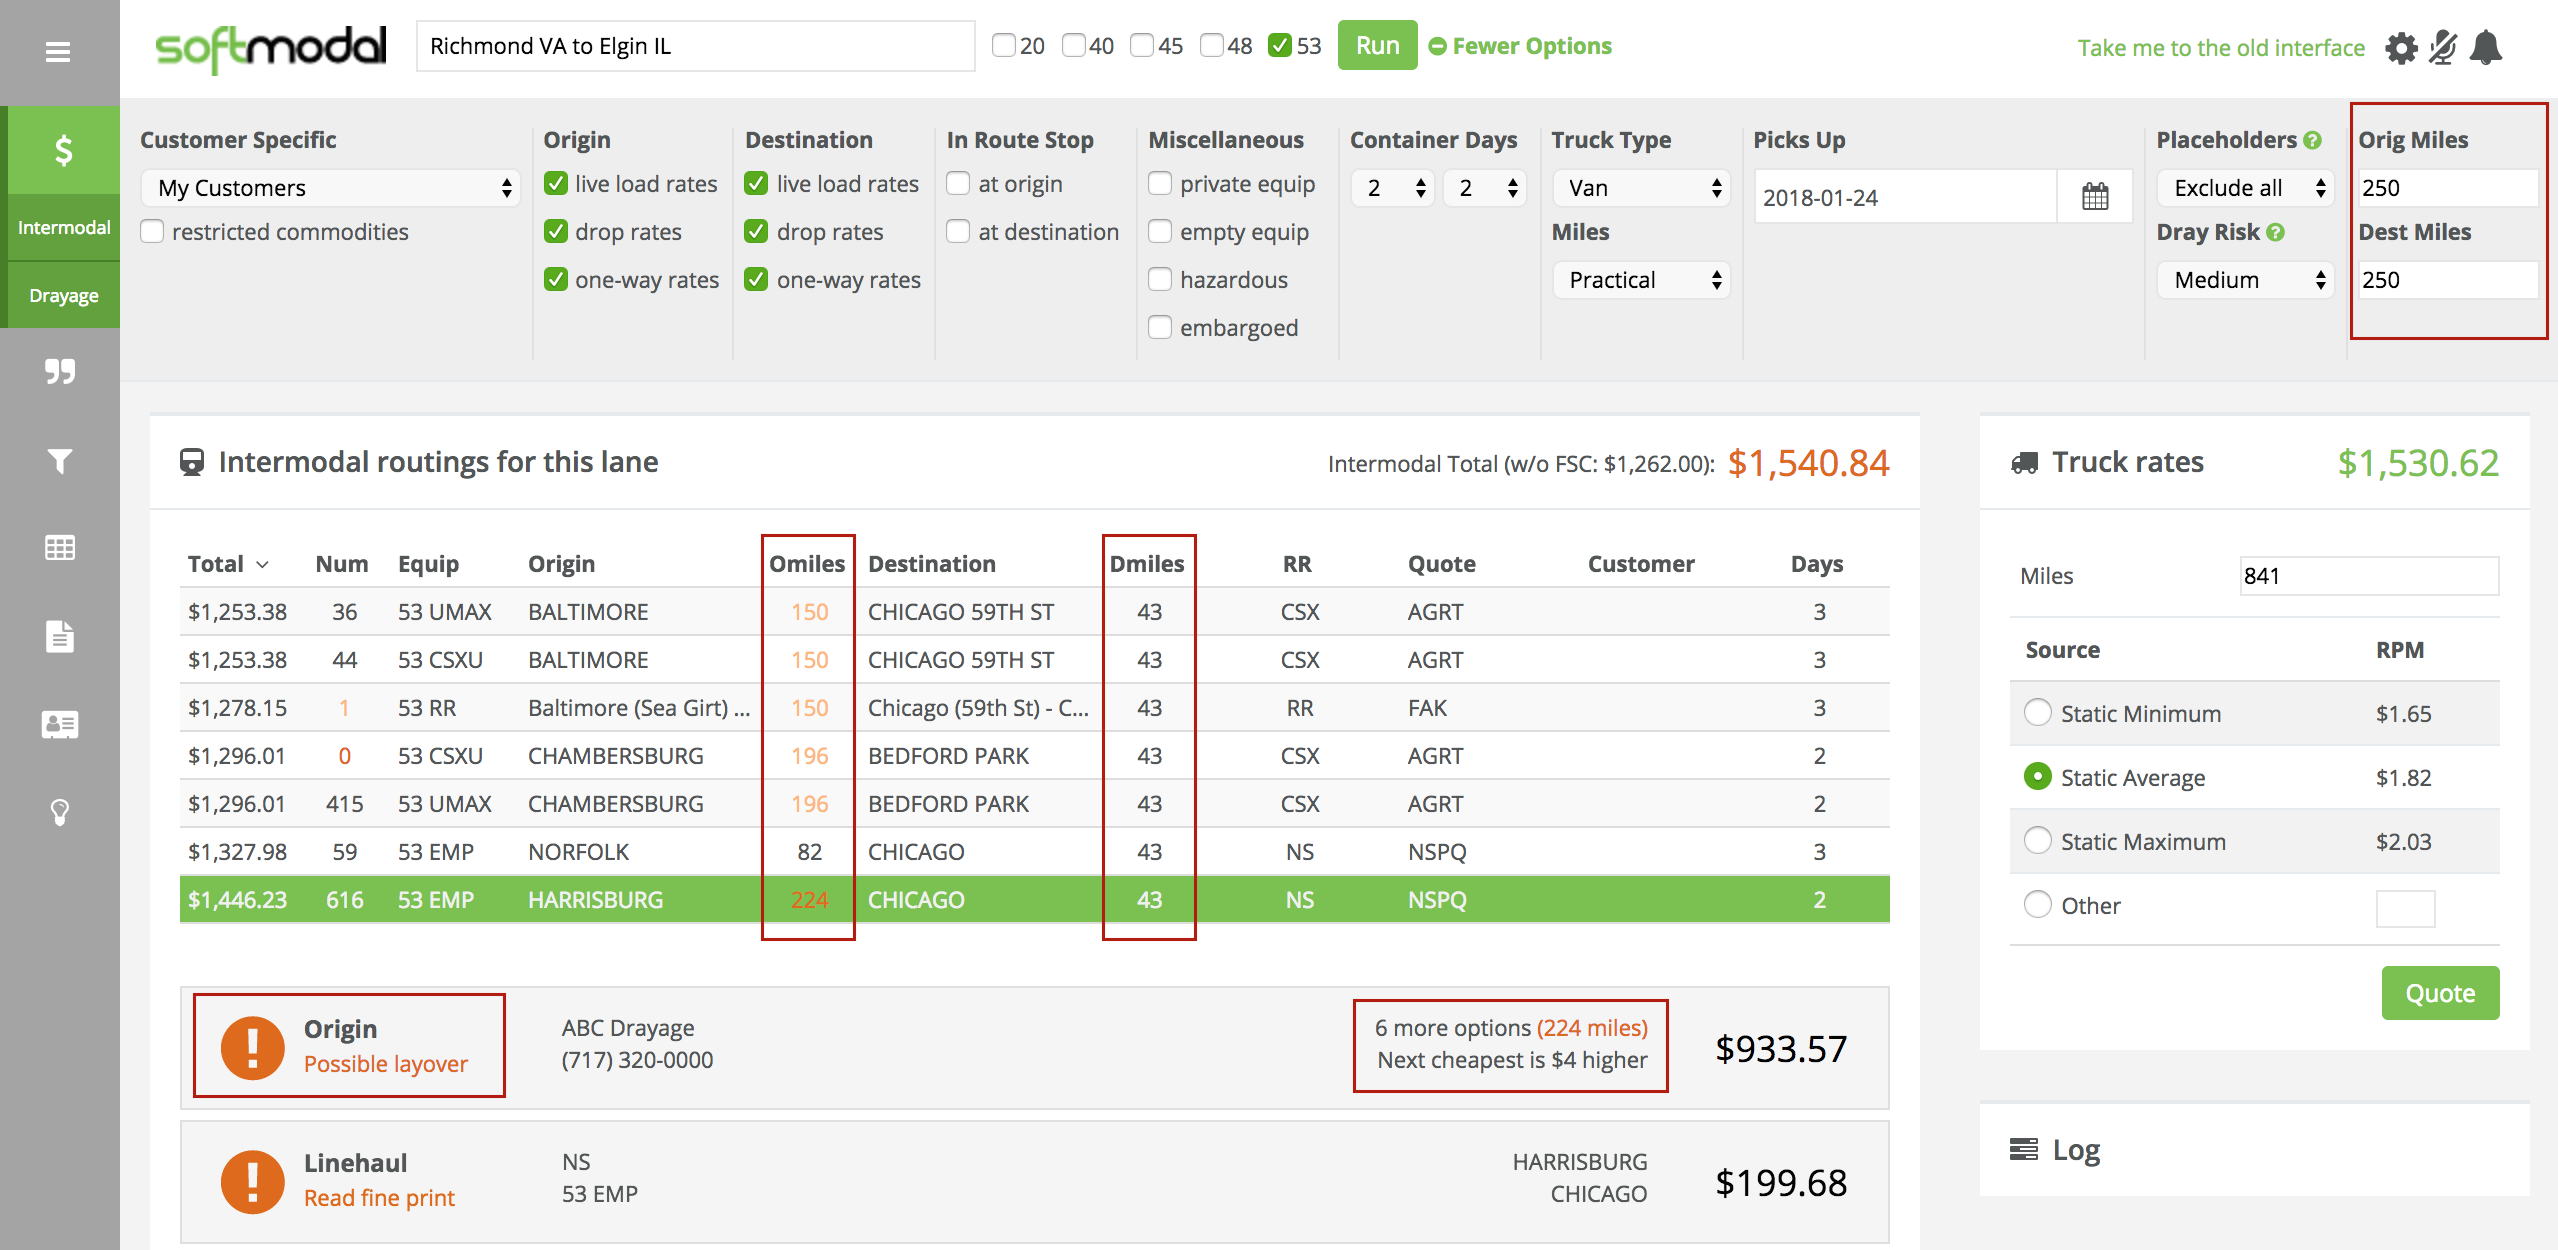The image size is (2558, 1250).
Task: Click the quotes icon in sidebar
Action: (x=60, y=372)
